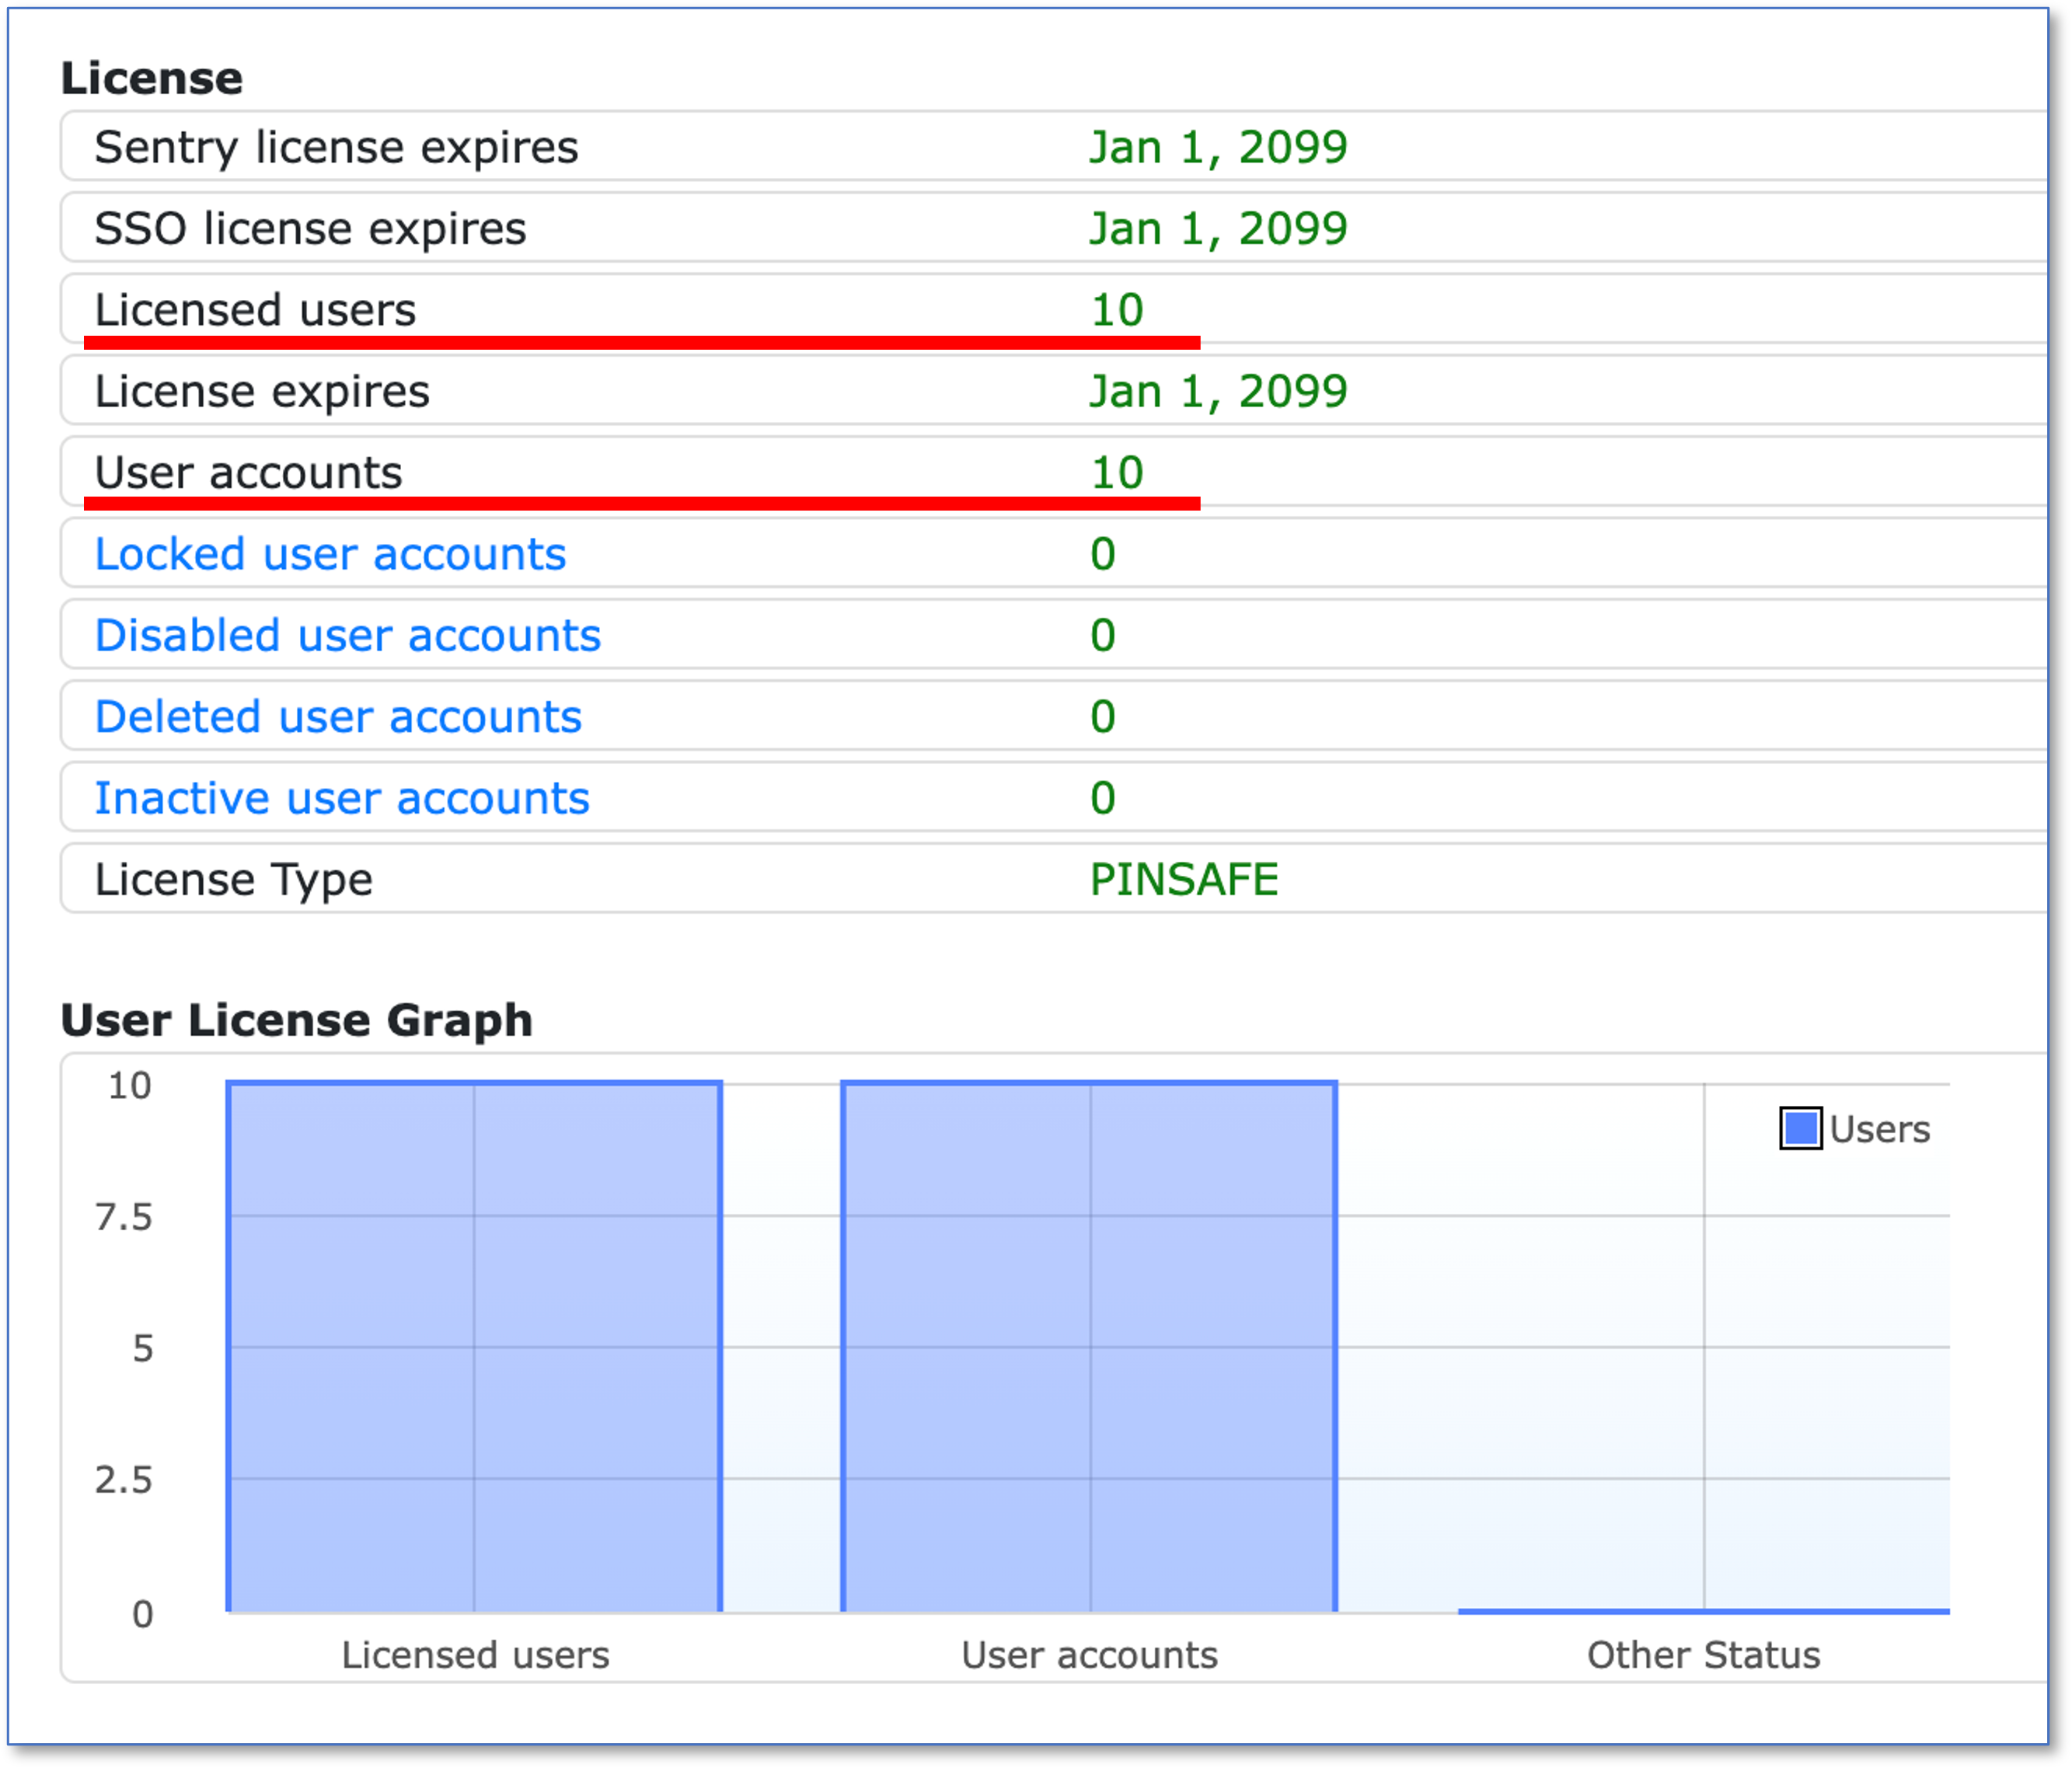The image size is (2072, 1768).
Task: Click the User accounts row label
Action: pos(248,472)
